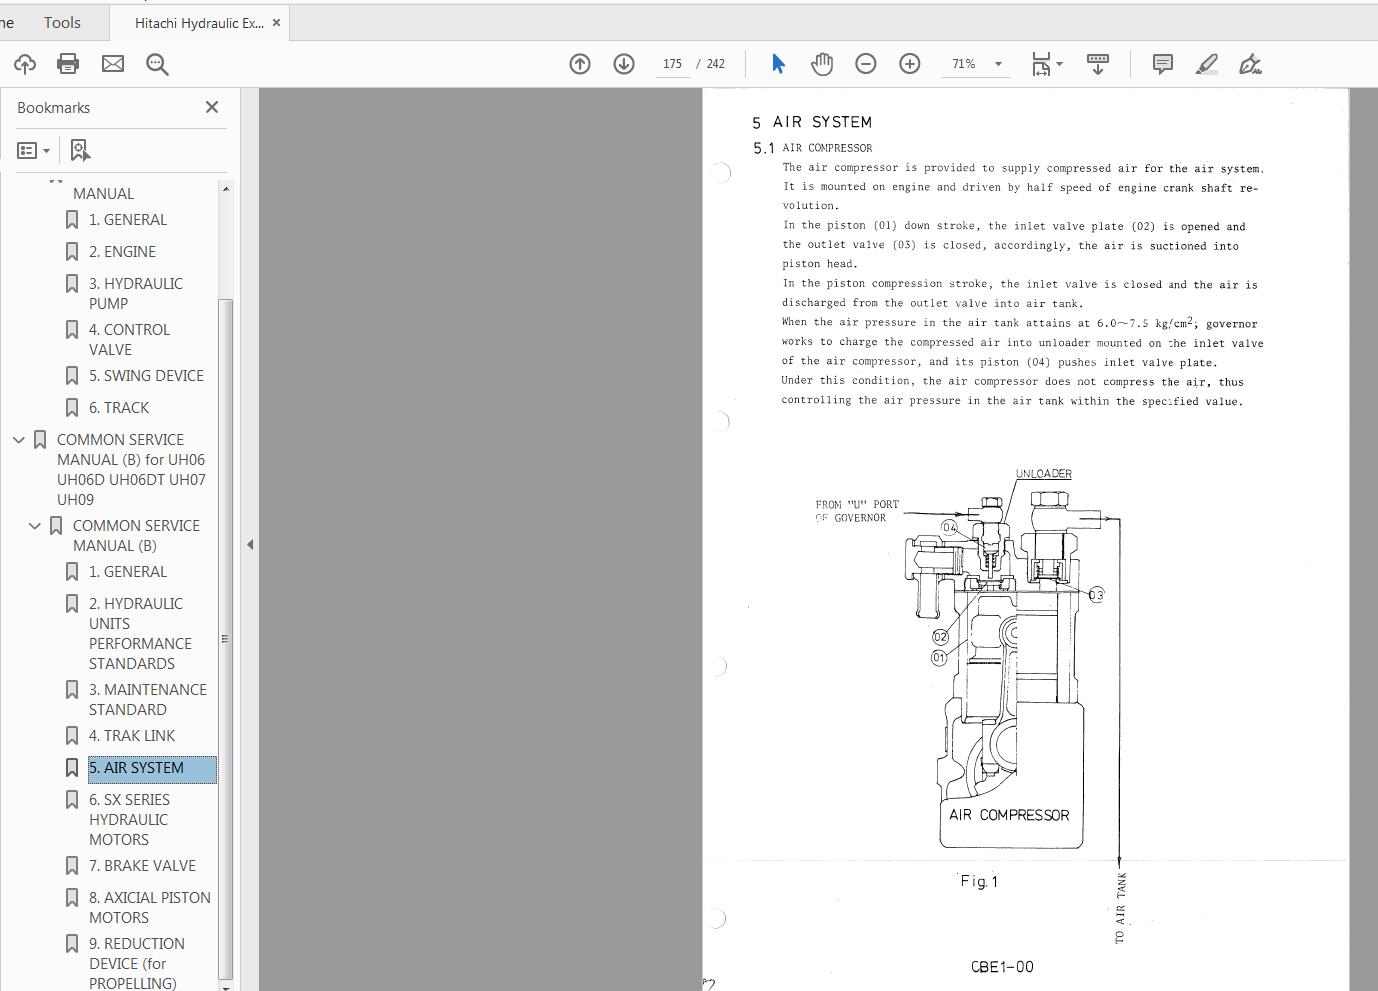Click the page number input field

(672, 64)
